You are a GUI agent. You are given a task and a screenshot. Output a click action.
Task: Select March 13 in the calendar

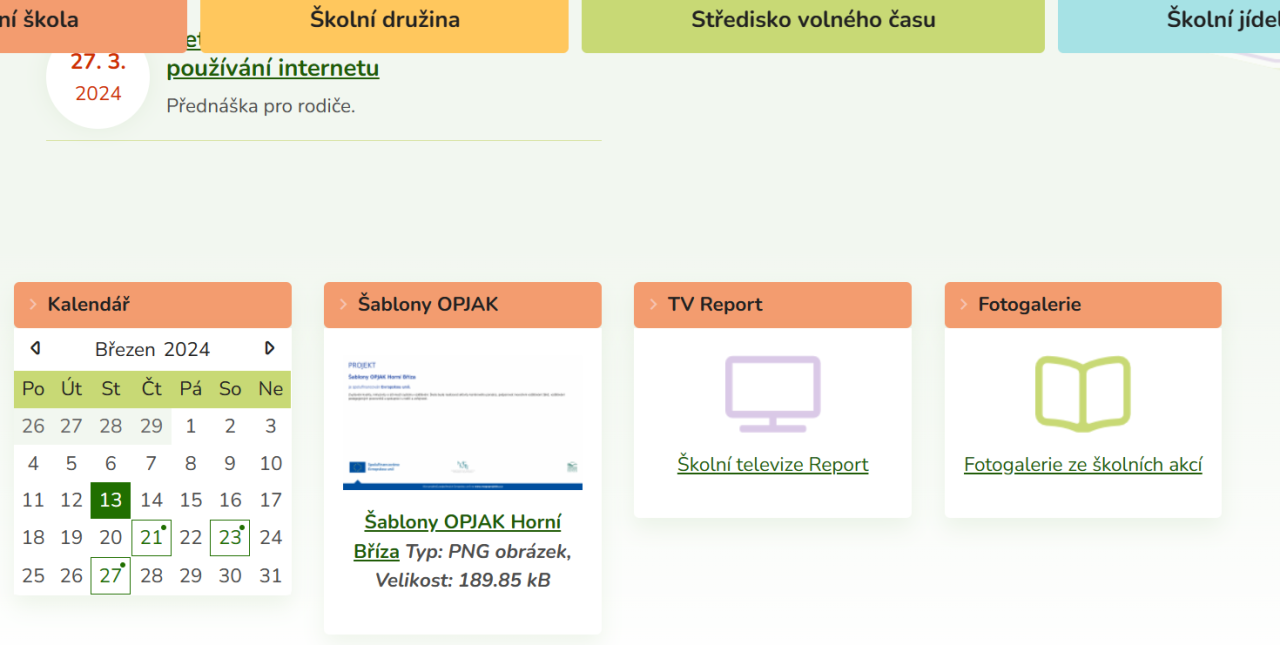110,500
